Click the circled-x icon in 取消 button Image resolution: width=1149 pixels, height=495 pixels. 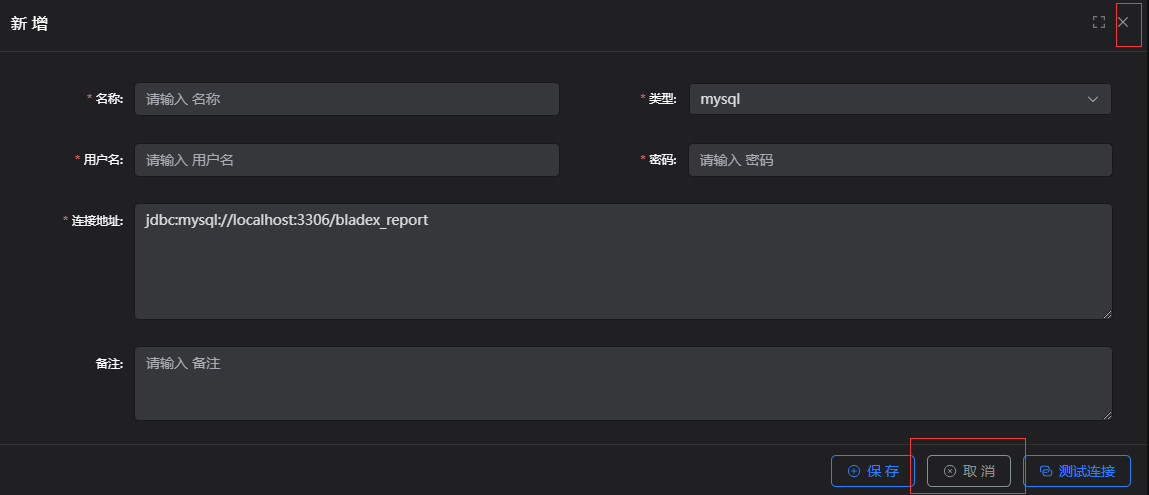point(949,471)
